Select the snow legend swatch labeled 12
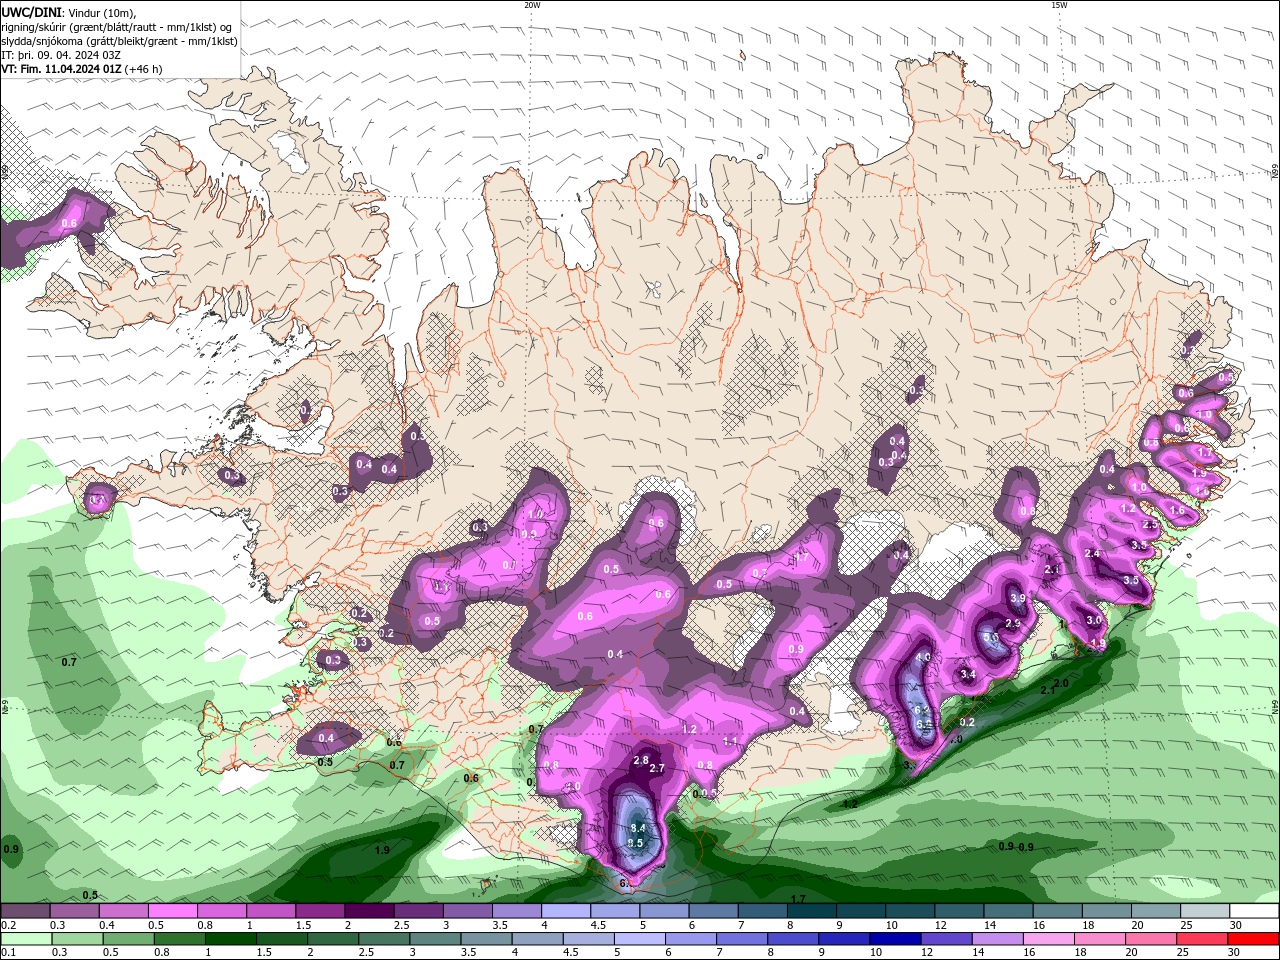1280x960 pixels. (959, 911)
